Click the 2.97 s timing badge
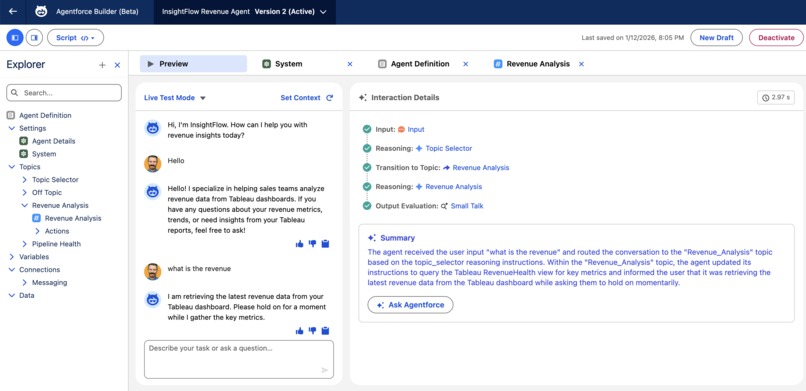The height and width of the screenshot is (391, 806). pyautogui.click(x=776, y=98)
